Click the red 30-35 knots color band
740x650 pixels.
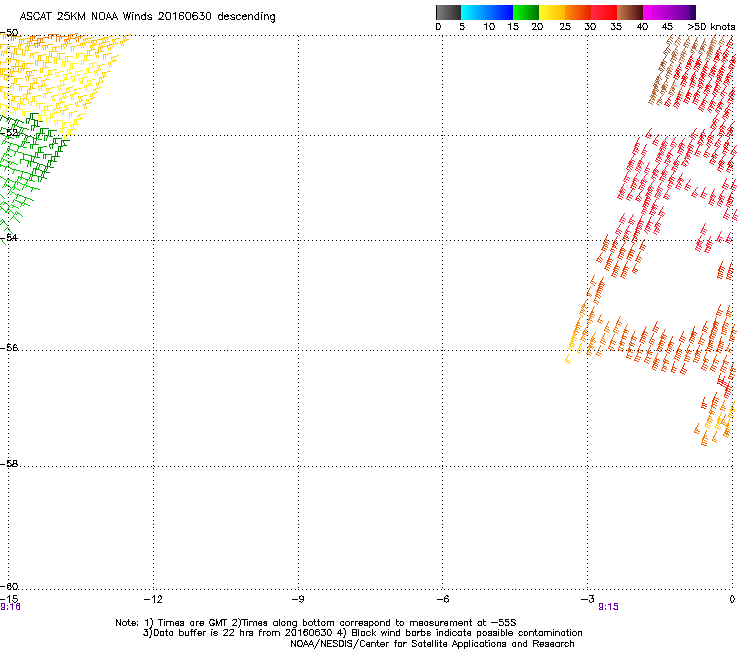(x=604, y=12)
